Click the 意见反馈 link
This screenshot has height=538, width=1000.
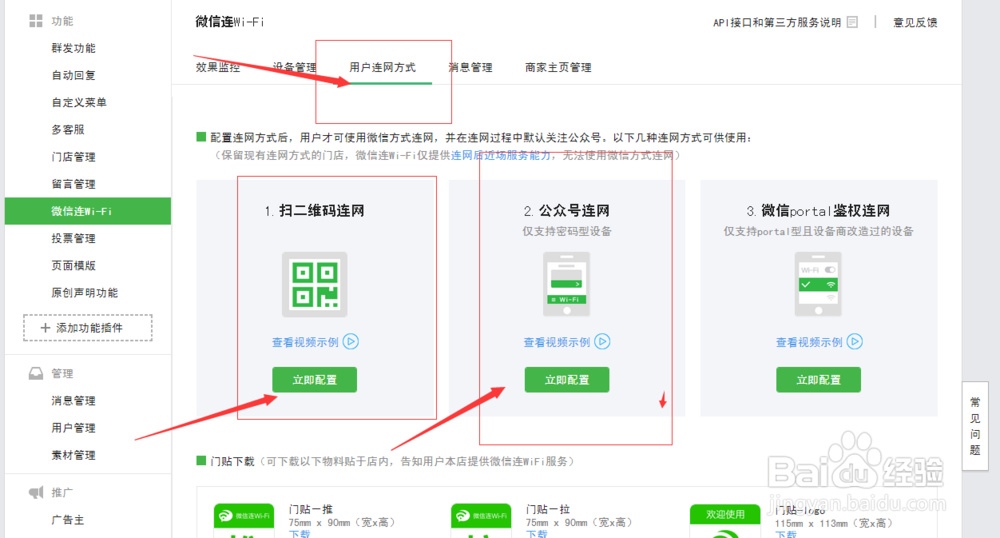tap(915, 22)
